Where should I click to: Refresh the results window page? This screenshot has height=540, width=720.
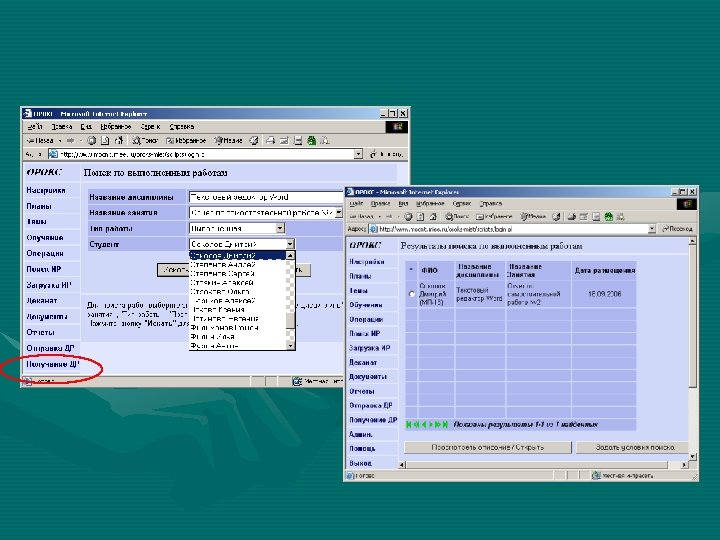click(420, 216)
